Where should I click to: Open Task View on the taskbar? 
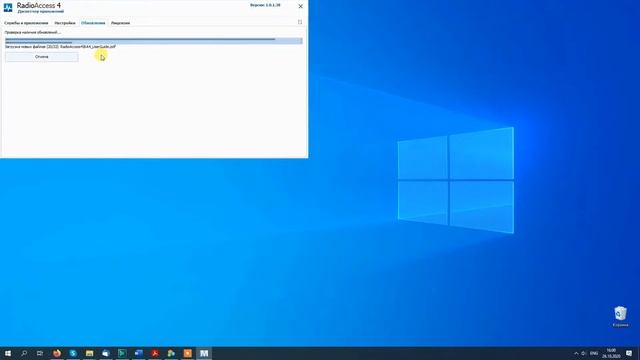tap(40, 353)
